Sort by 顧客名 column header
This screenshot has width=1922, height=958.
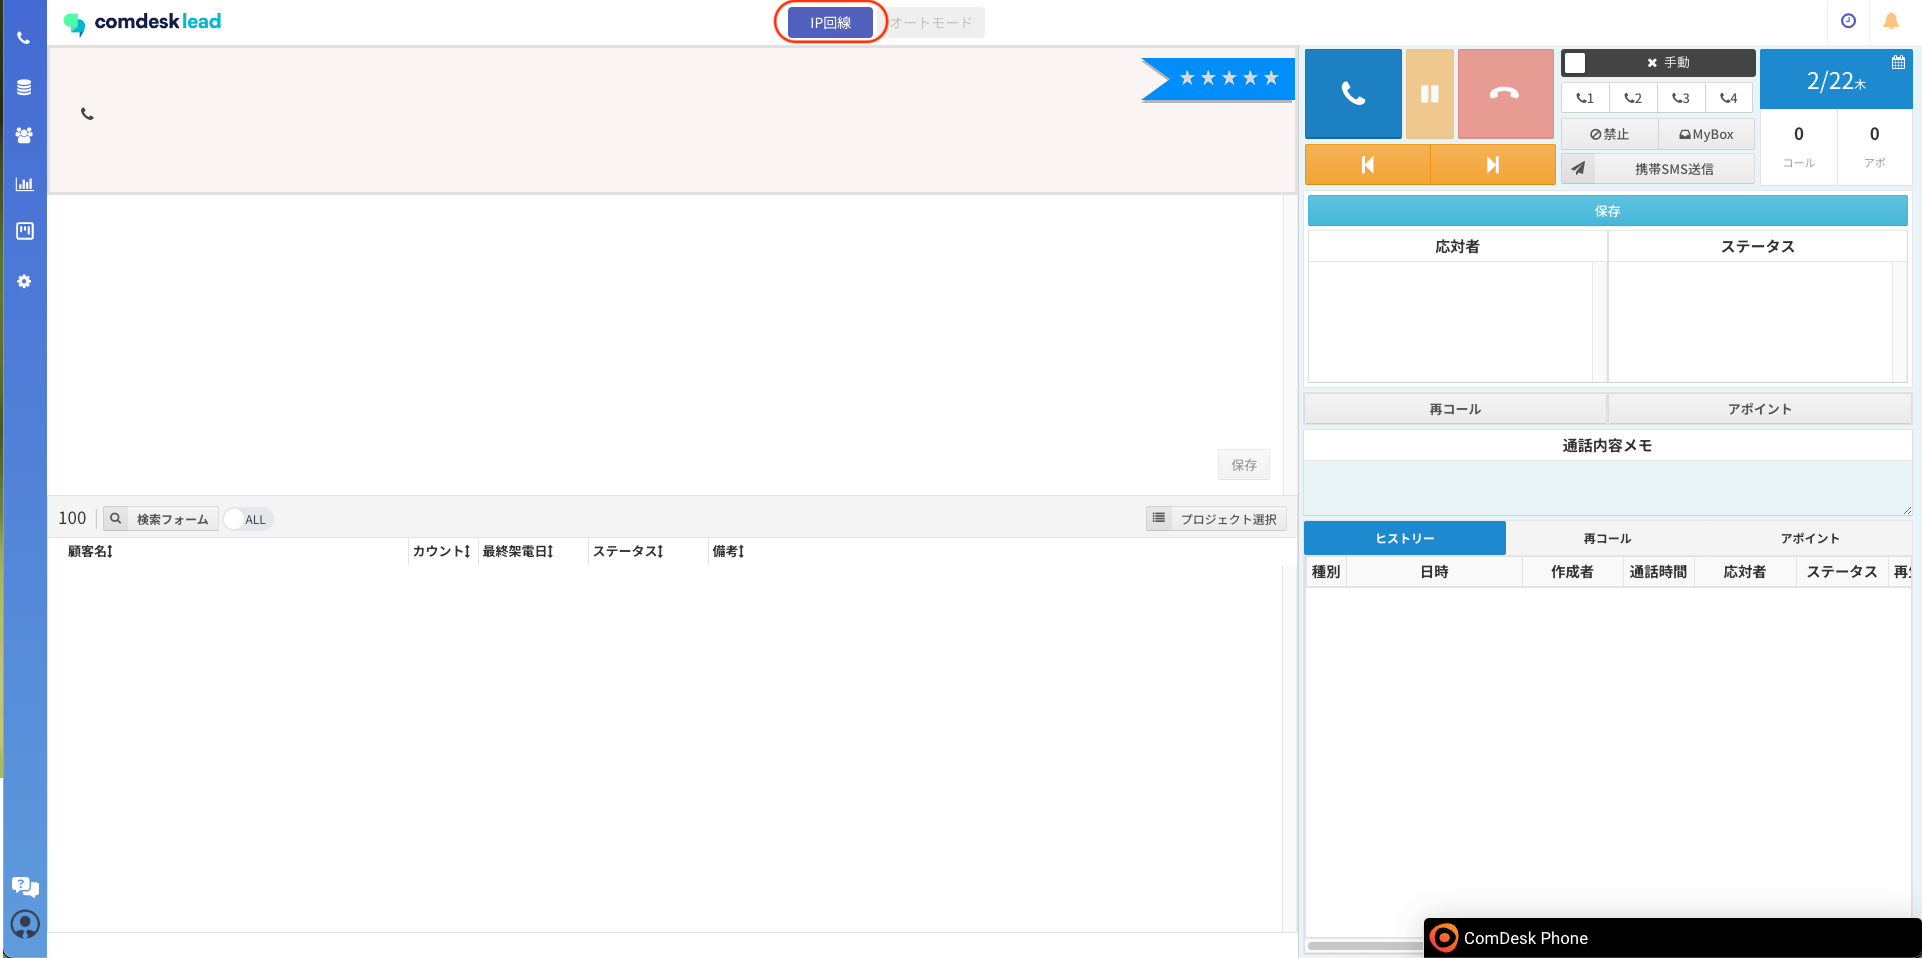point(90,551)
